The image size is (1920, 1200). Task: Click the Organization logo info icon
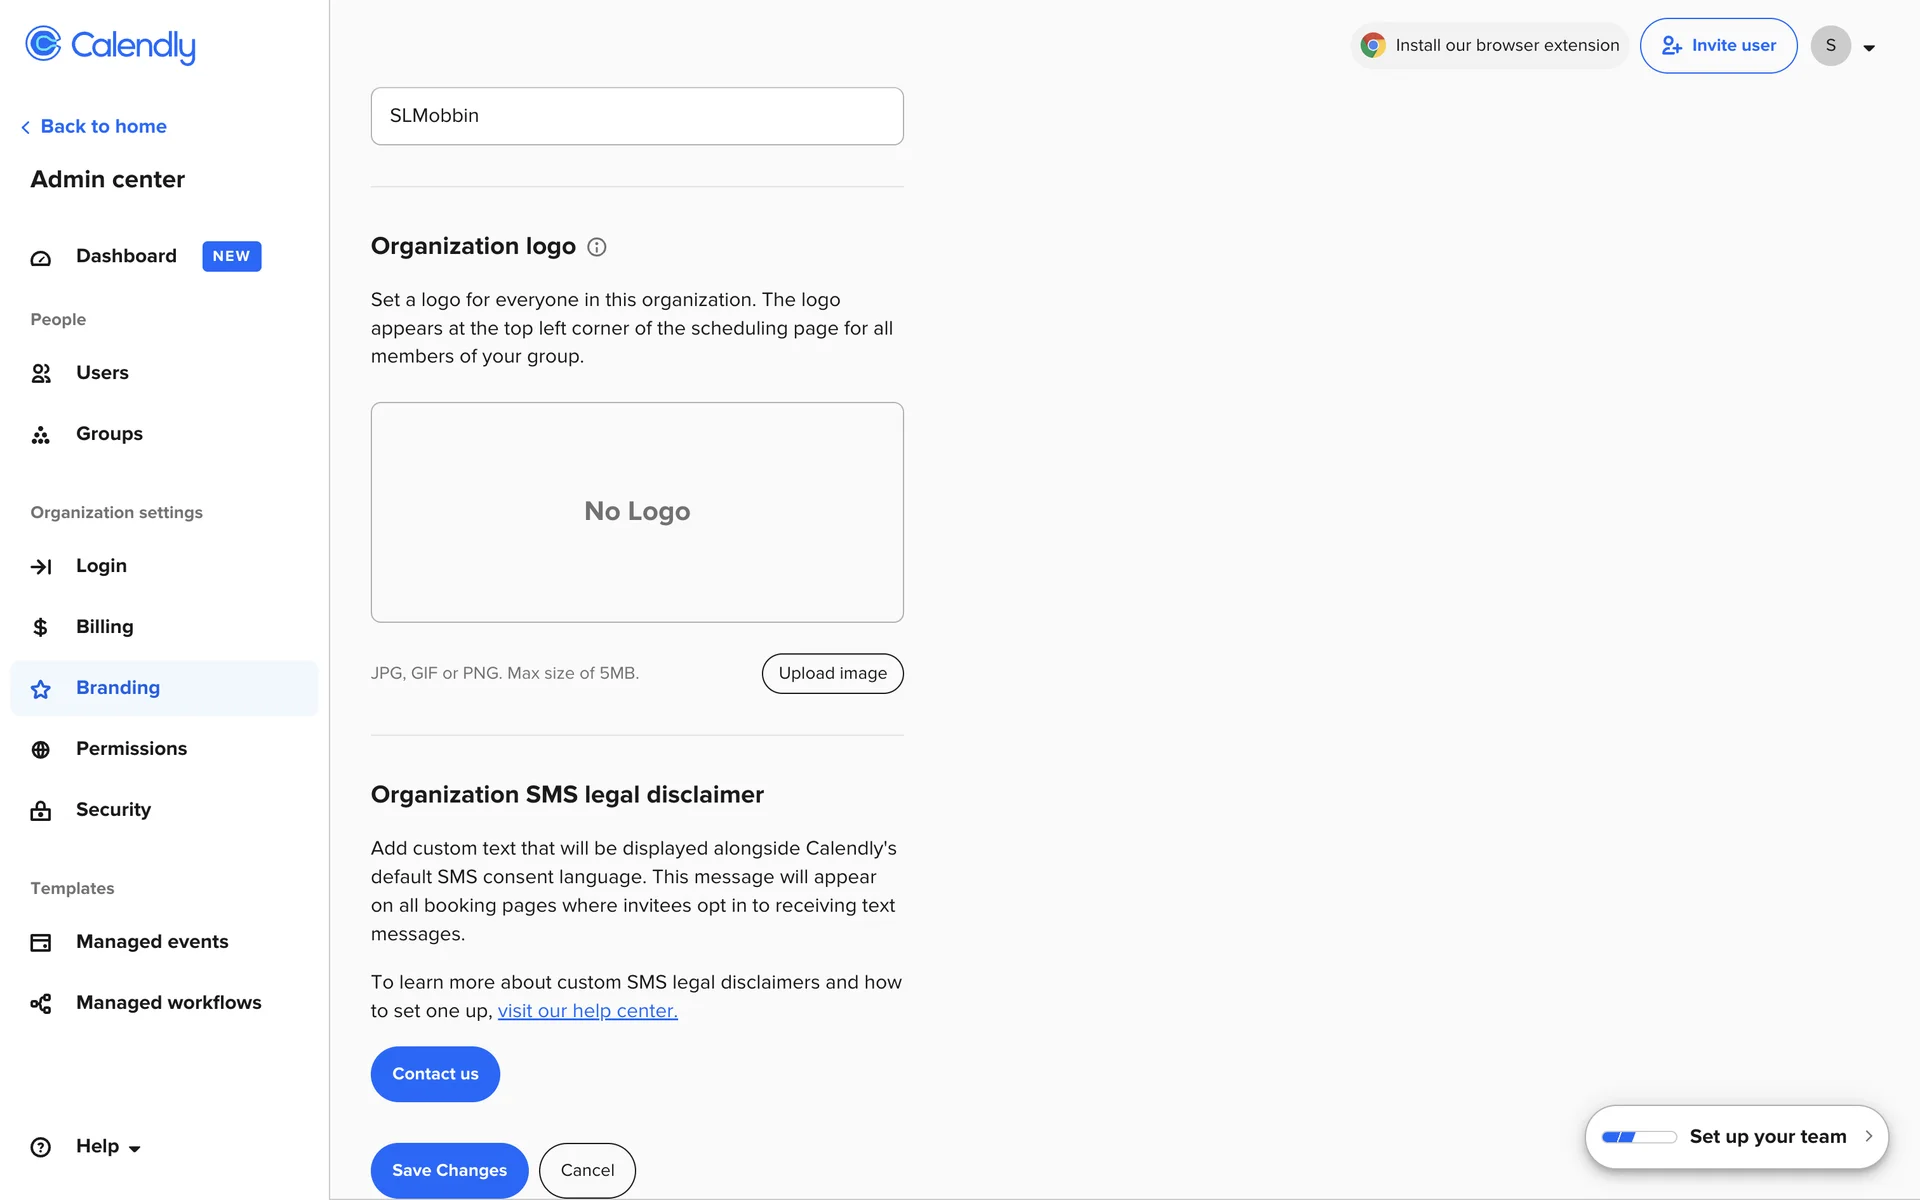click(x=597, y=247)
